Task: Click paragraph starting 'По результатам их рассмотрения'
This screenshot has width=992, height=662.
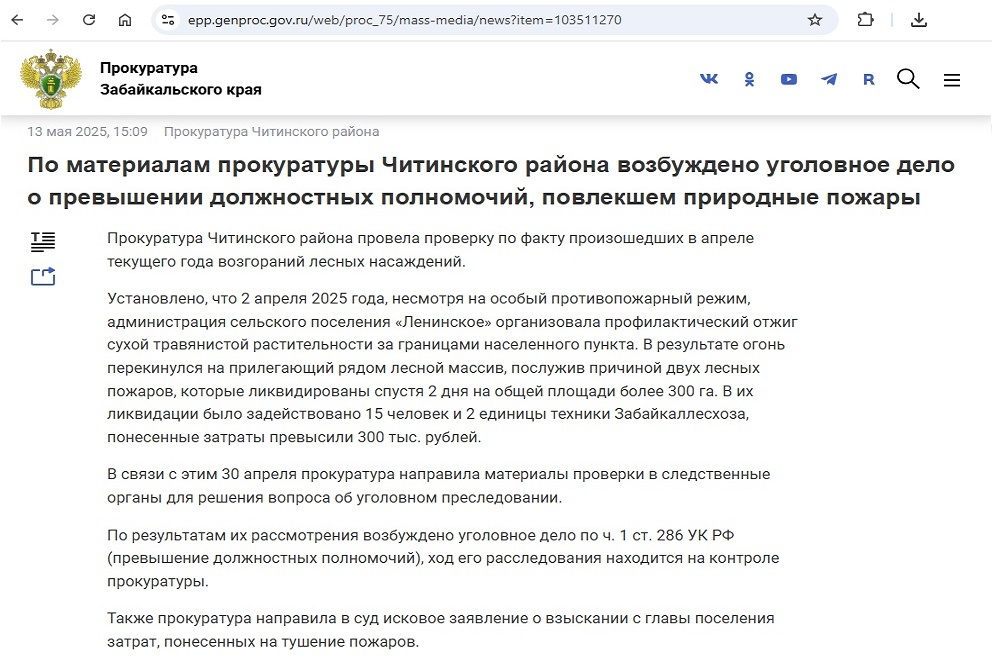Action: coord(443,558)
